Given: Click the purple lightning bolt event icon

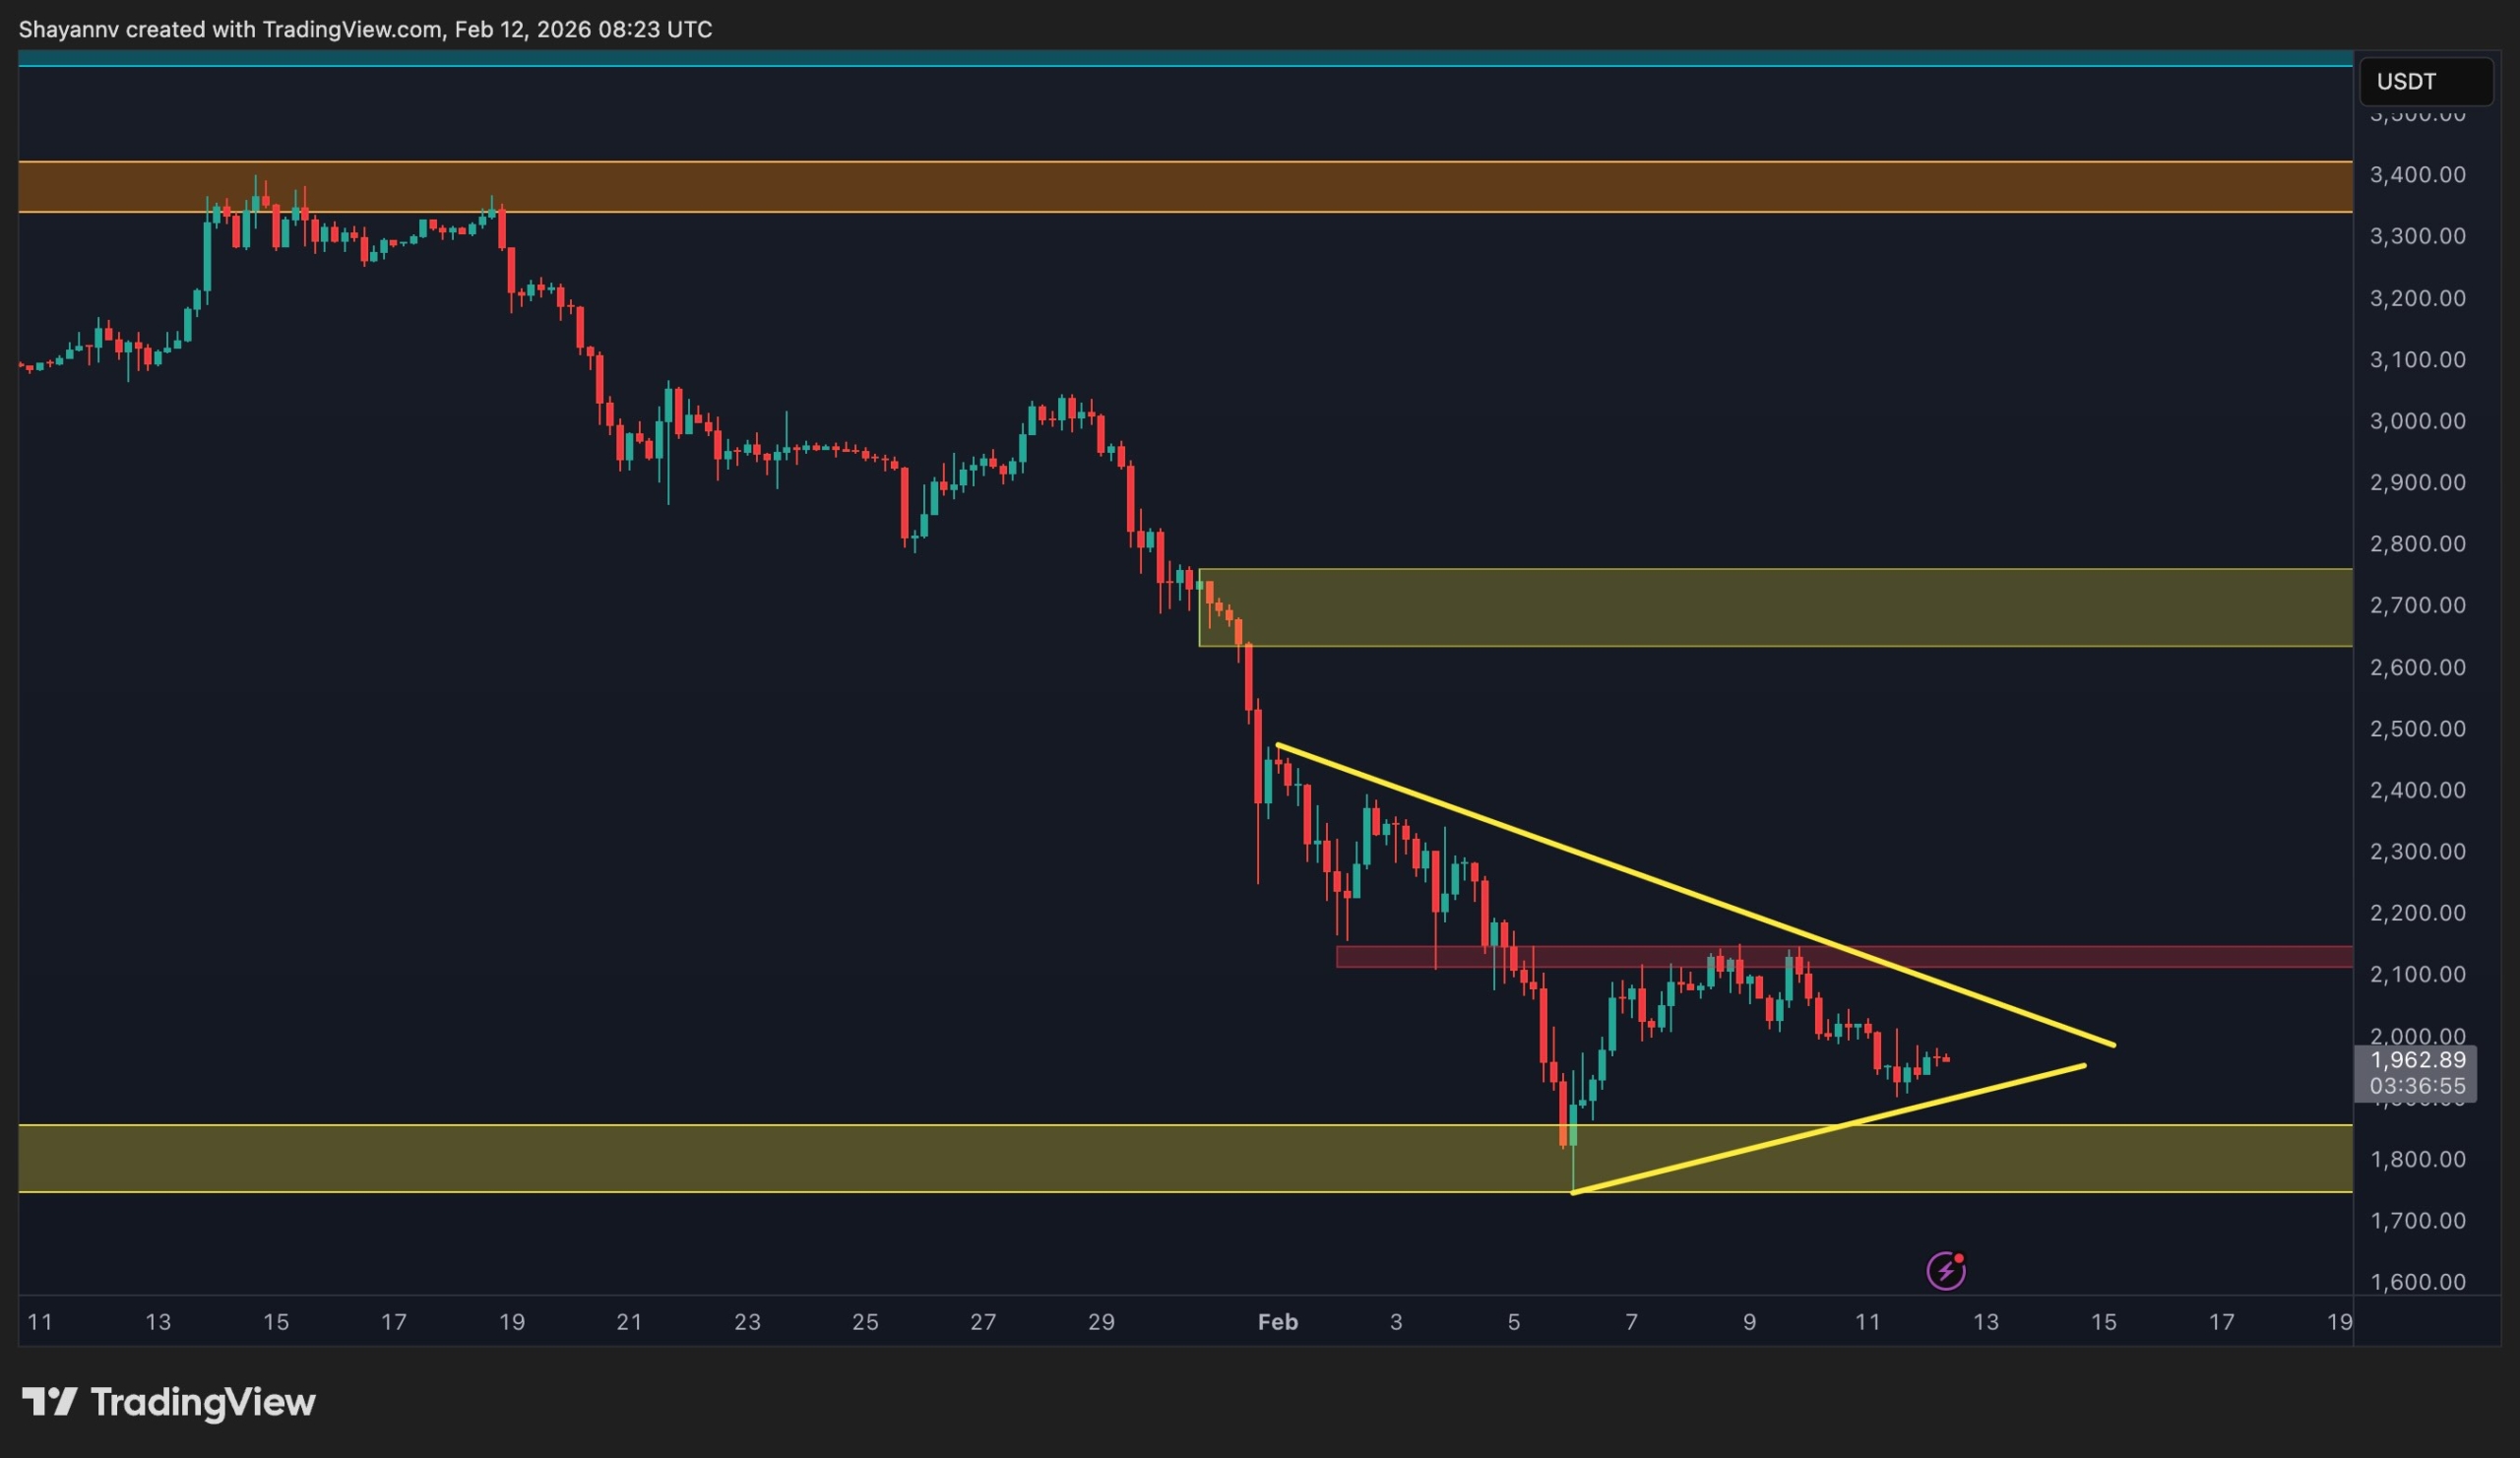Looking at the screenshot, I should point(1945,1271).
